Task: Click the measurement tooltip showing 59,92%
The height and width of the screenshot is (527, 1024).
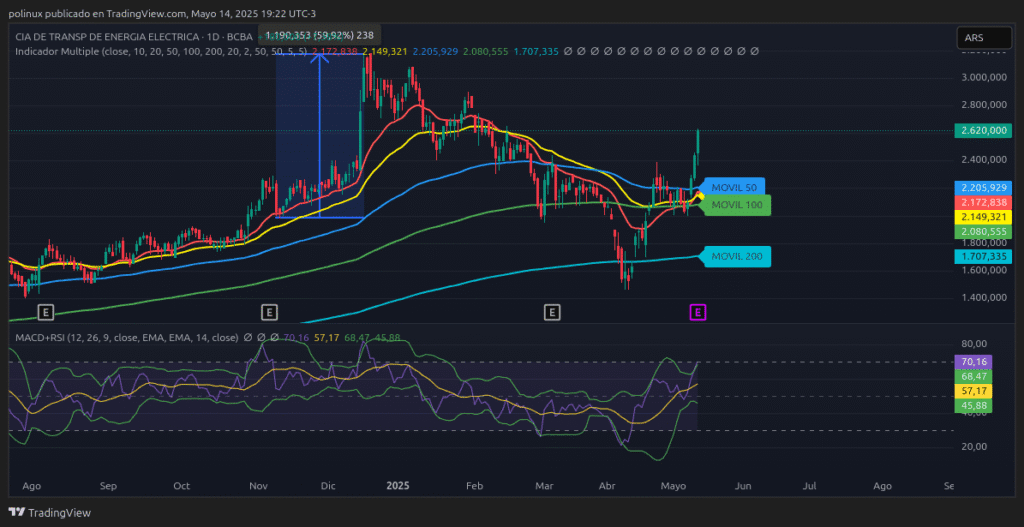Action: click(319, 35)
